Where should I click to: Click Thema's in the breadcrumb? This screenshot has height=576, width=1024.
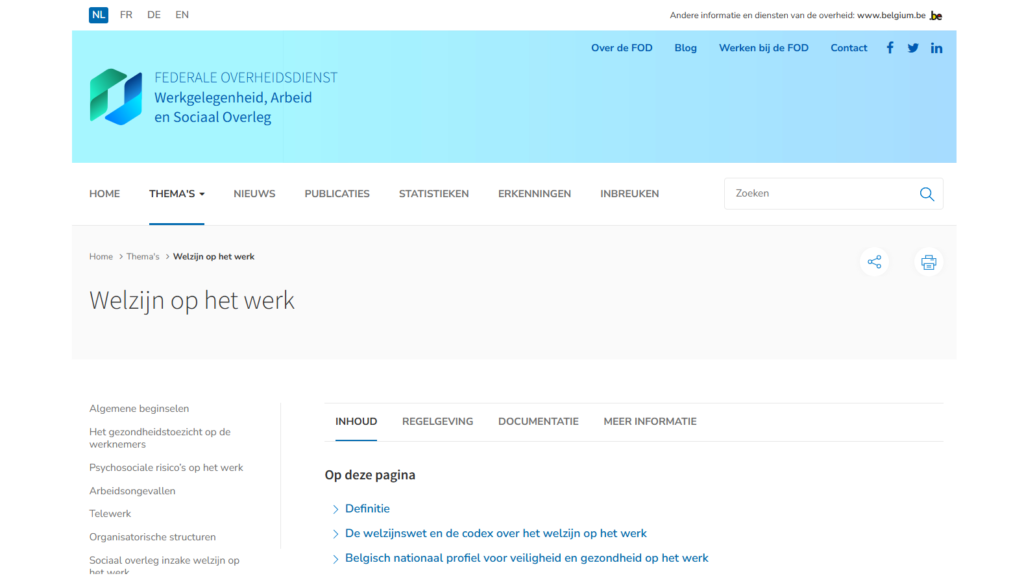[142, 257]
